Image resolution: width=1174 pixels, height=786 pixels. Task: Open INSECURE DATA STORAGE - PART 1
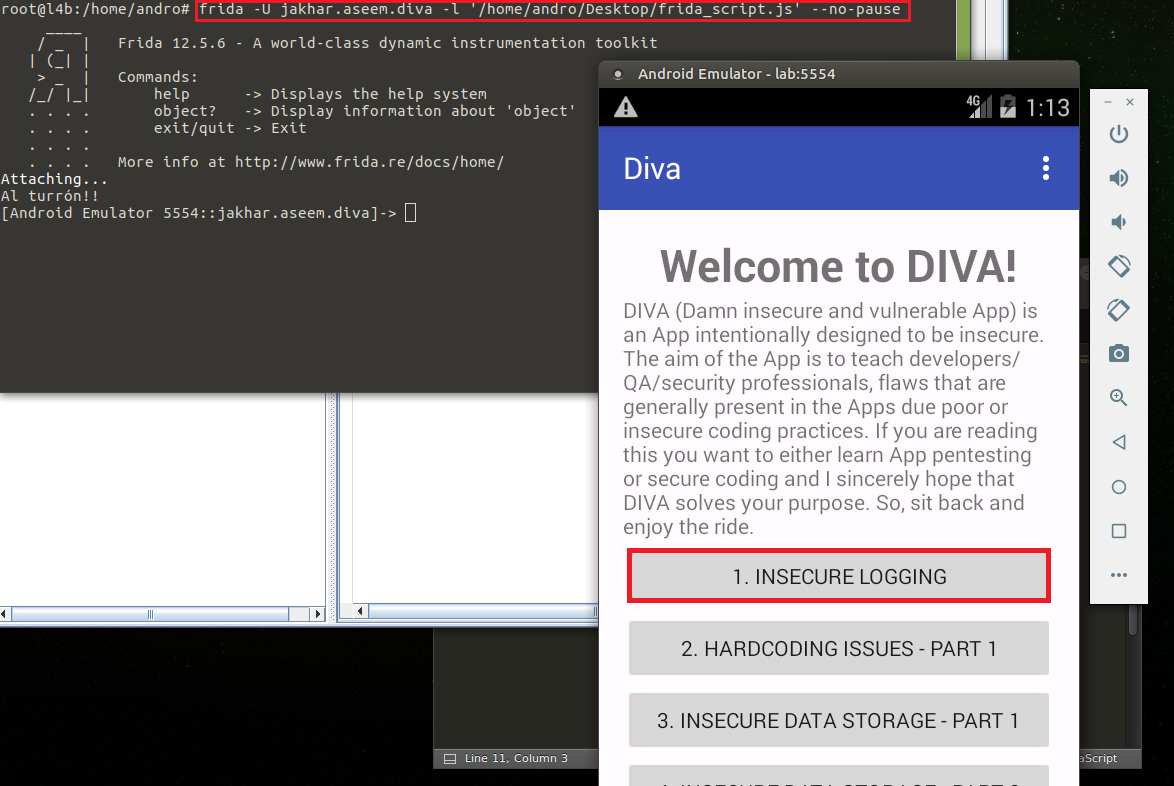(838, 720)
